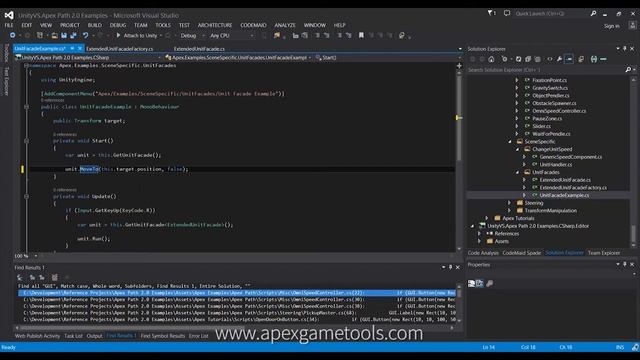Switch to ExtendedUnitFacade.cs editor tab

pyautogui.click(x=199, y=49)
